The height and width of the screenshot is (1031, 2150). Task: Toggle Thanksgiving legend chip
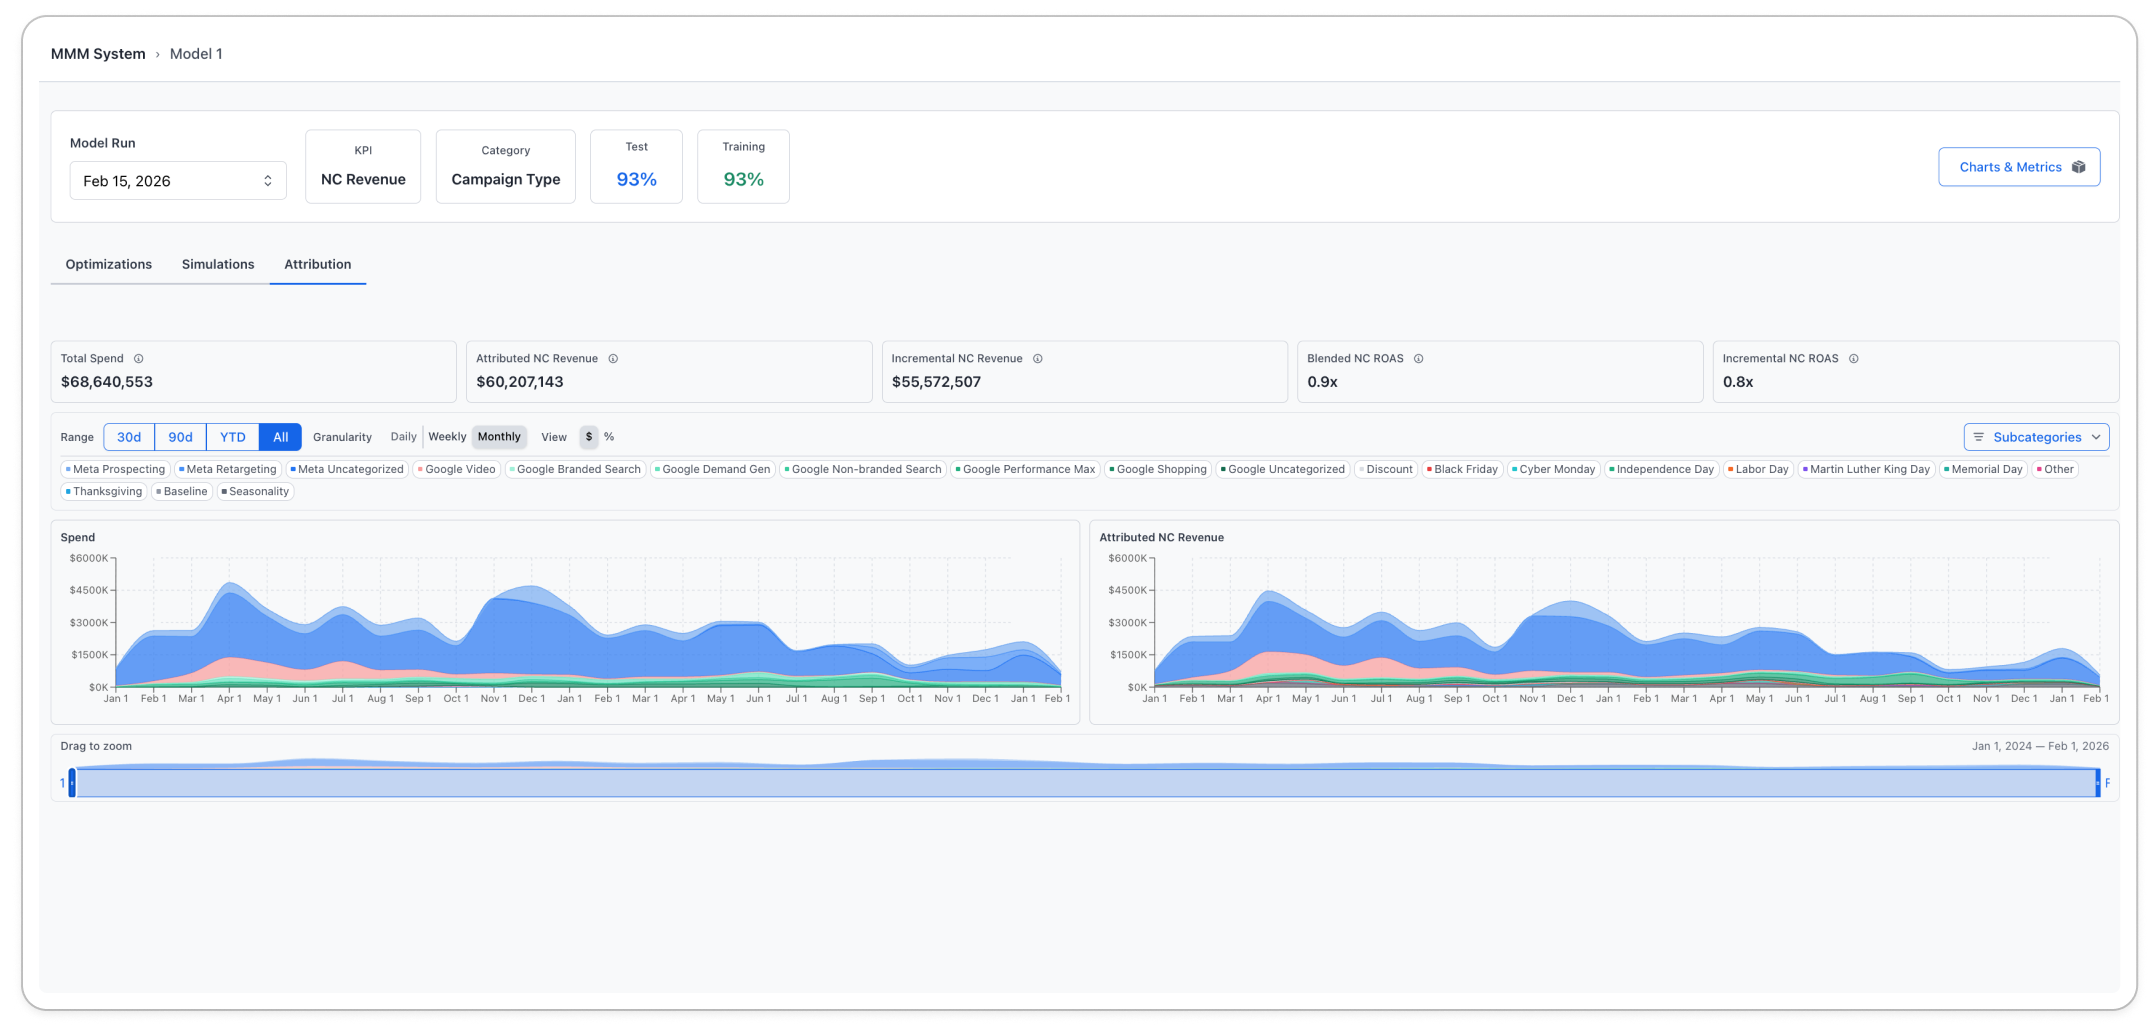(104, 491)
